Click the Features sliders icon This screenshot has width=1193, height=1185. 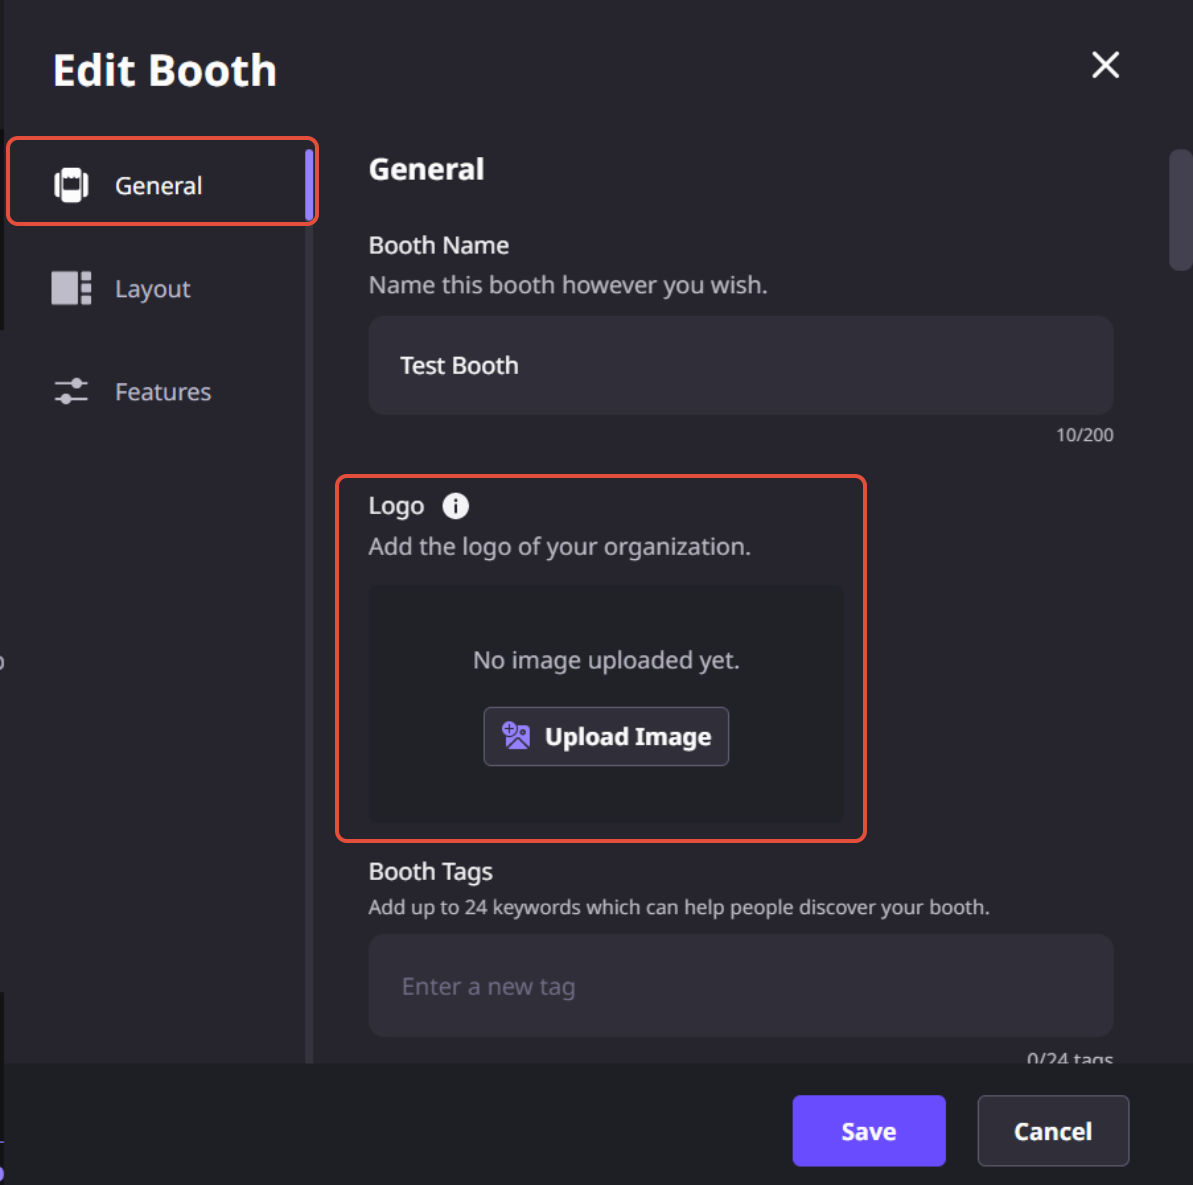click(x=72, y=391)
